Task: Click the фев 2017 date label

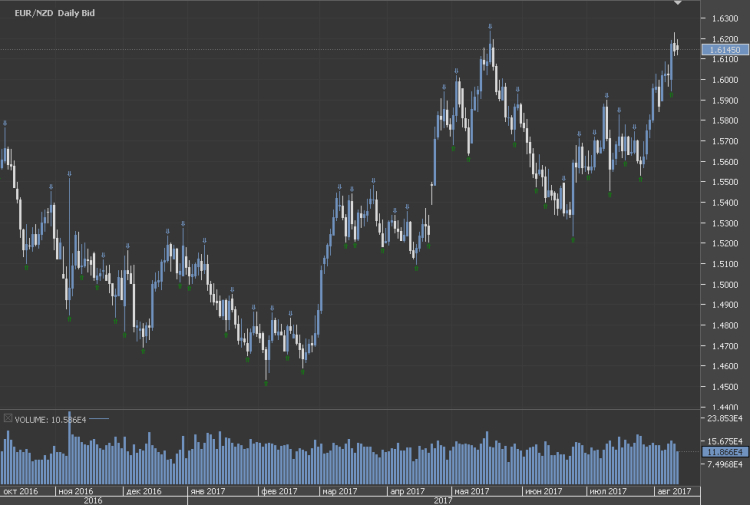Action: [x=279, y=491]
